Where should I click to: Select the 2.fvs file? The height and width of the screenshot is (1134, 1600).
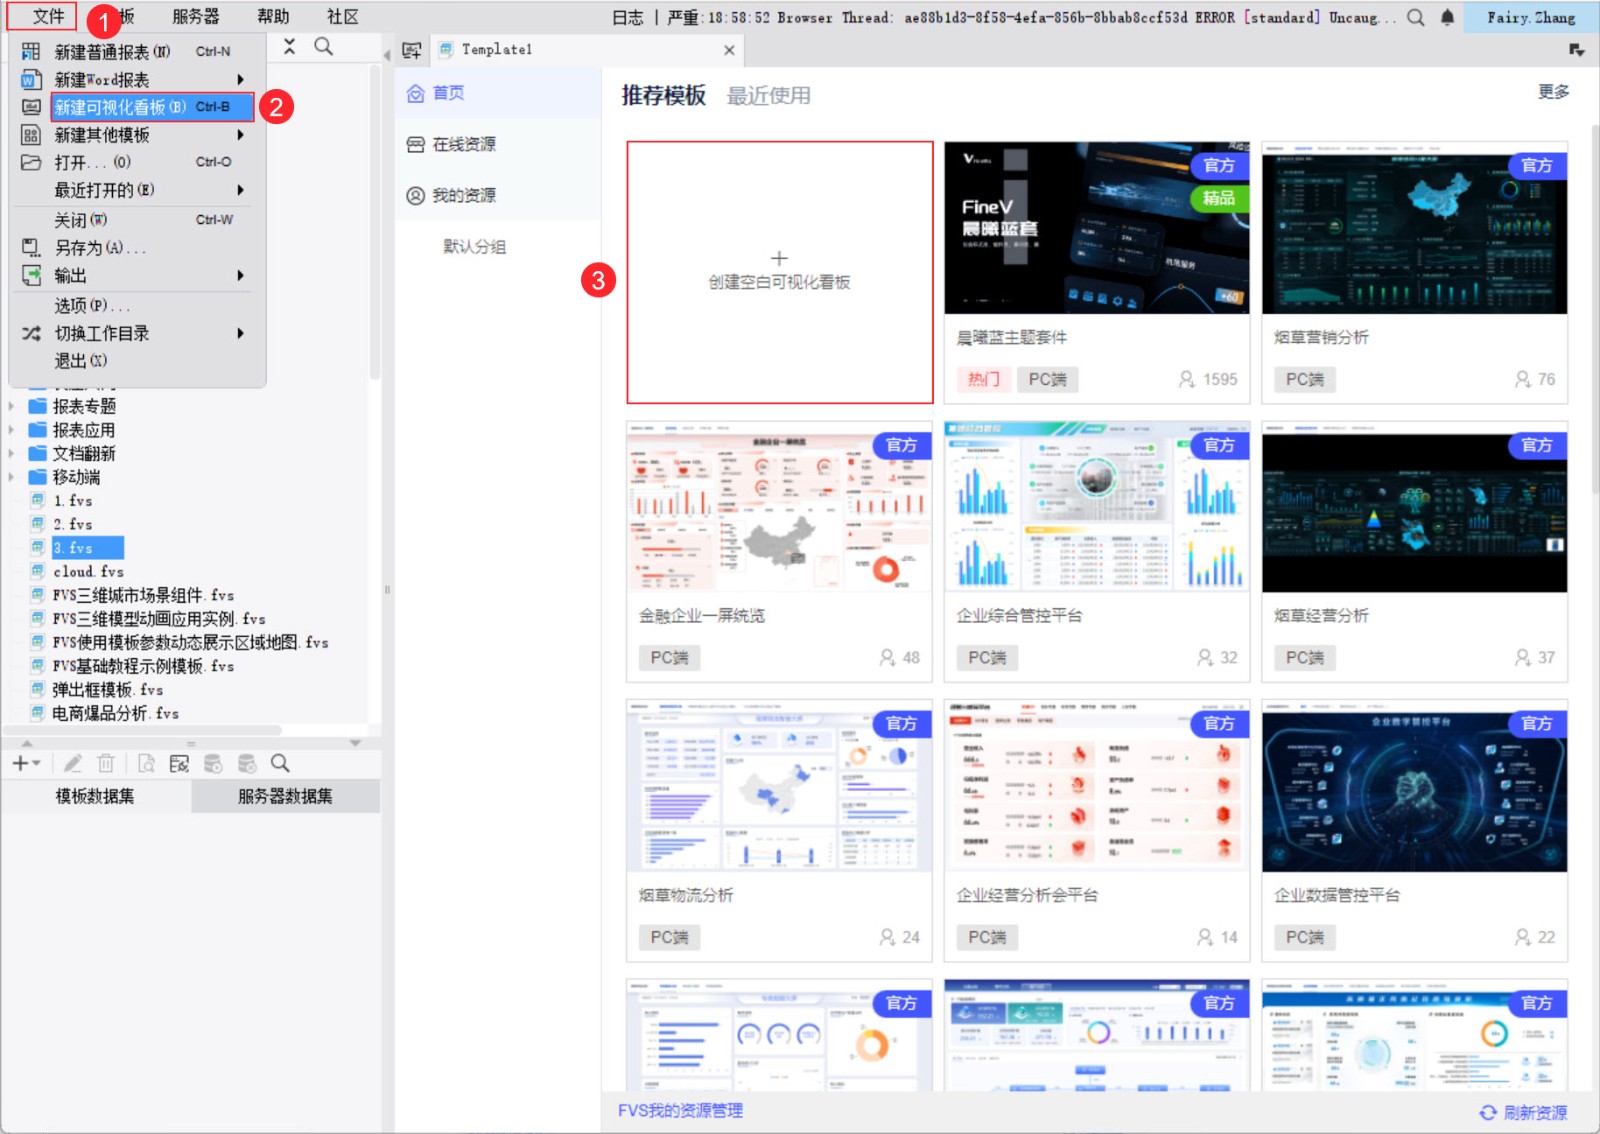click(x=73, y=524)
